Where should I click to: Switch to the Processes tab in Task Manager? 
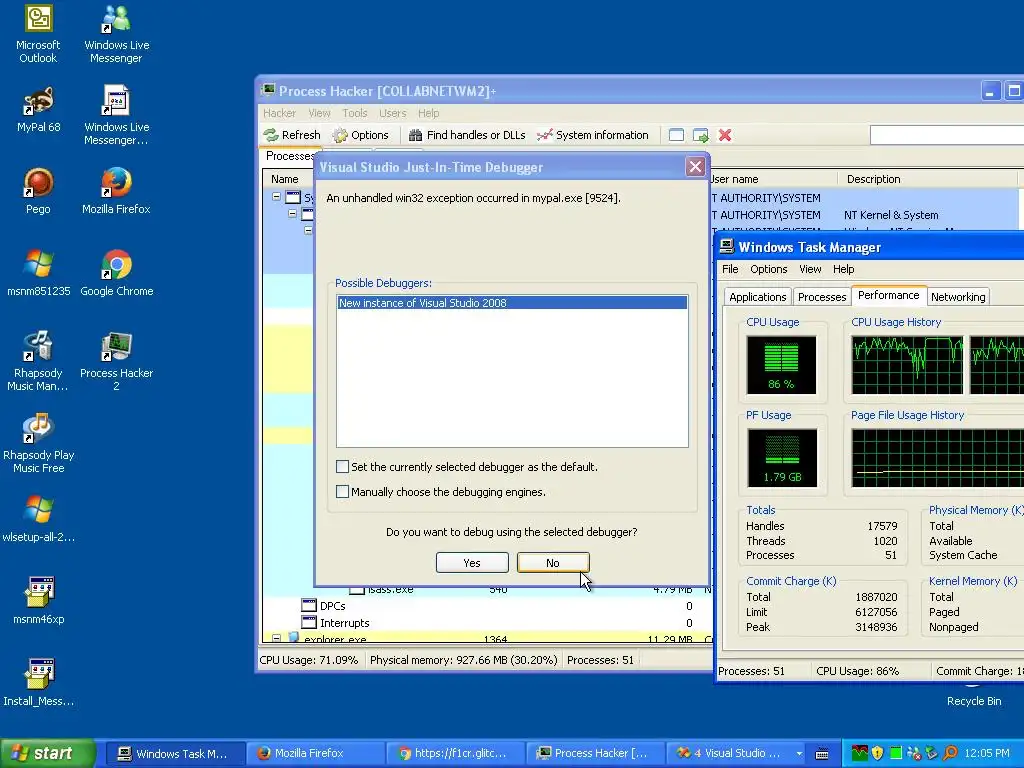tap(822, 296)
